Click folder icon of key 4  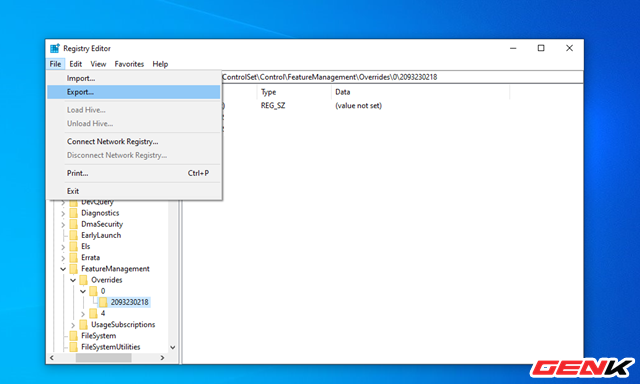pyautogui.click(x=93, y=313)
